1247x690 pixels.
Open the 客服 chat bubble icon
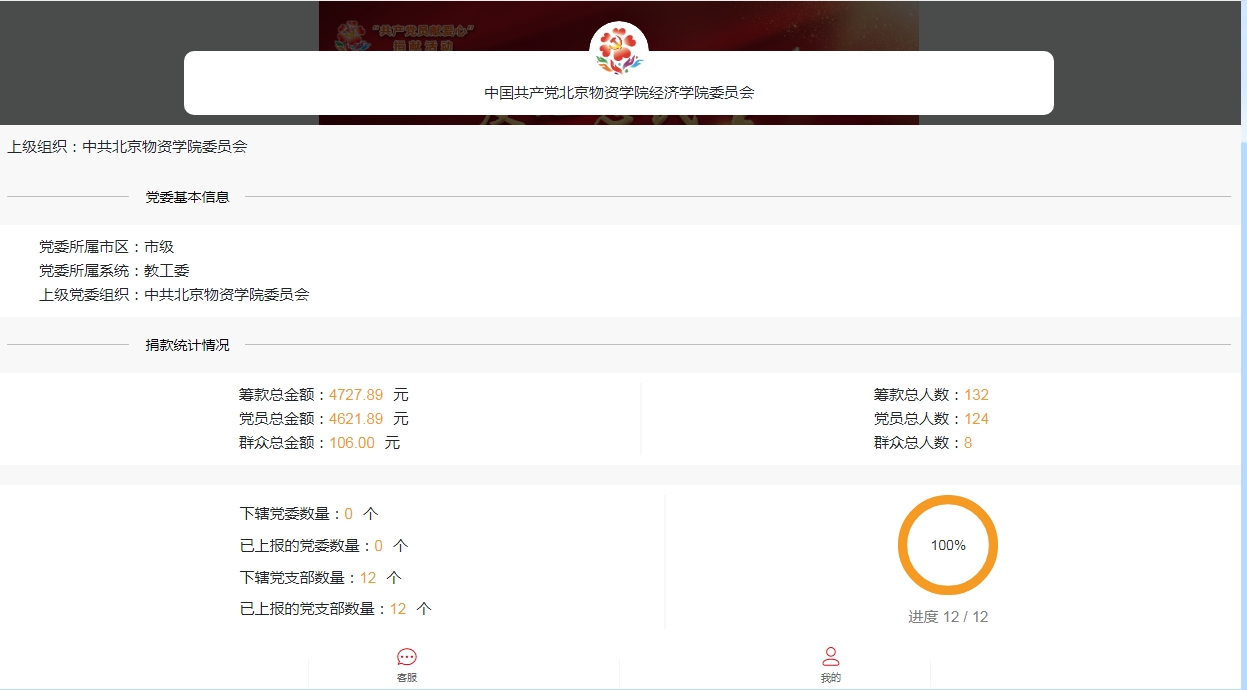[x=407, y=658]
